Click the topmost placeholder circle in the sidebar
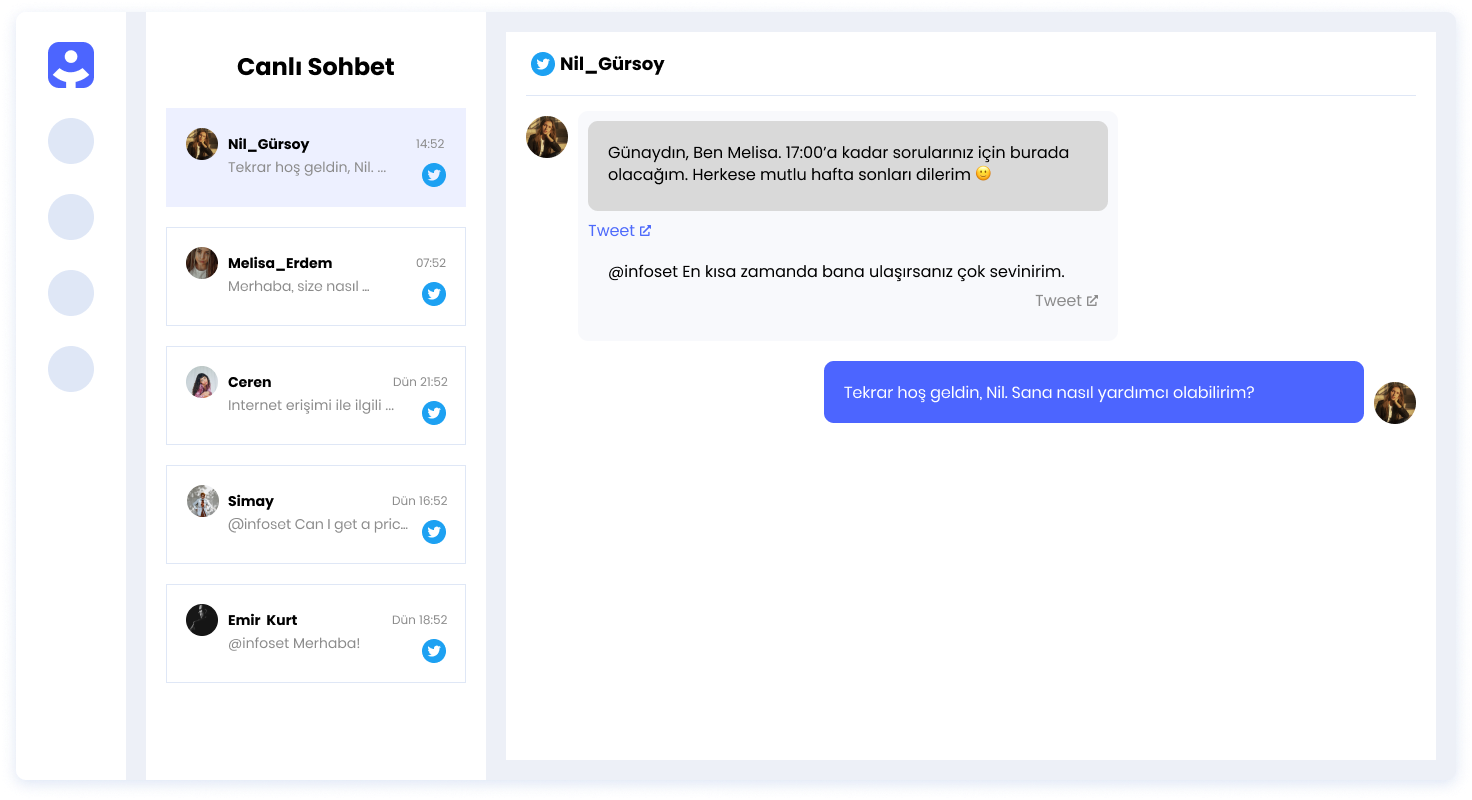 click(71, 141)
